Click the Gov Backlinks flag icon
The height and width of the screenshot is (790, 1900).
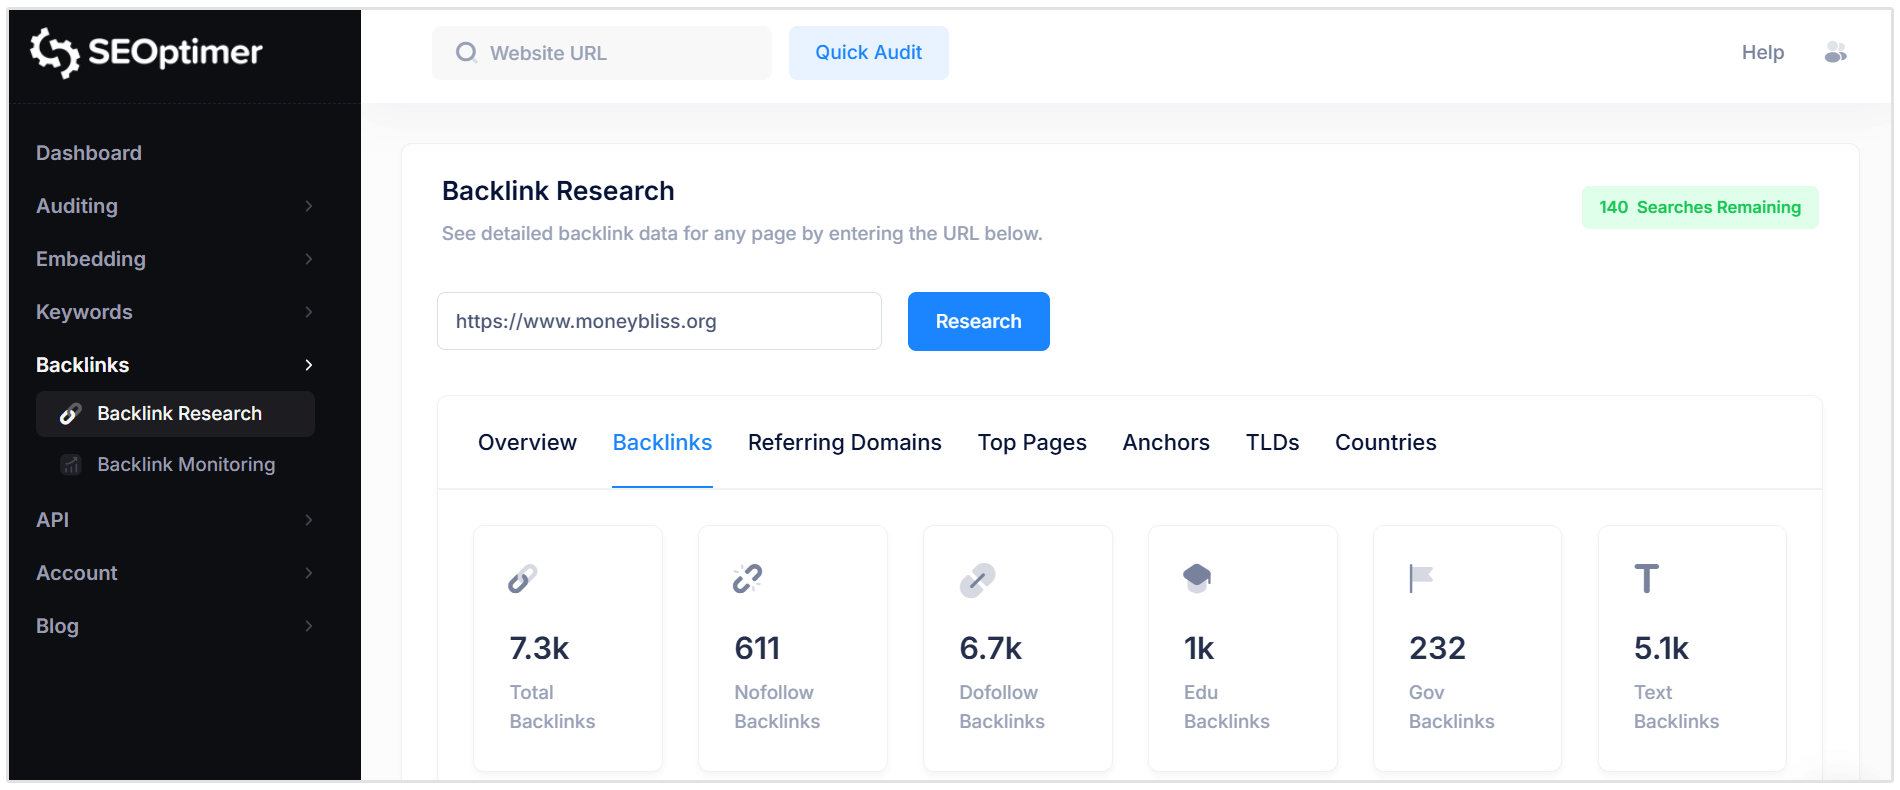1421,578
